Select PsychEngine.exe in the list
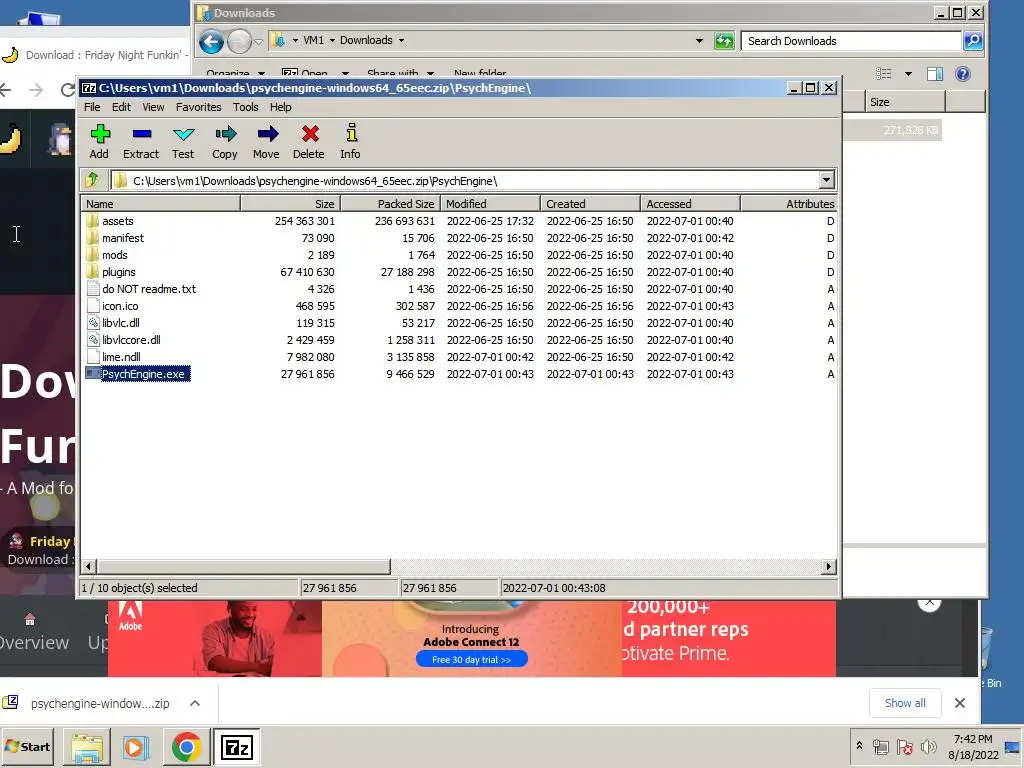This screenshot has width=1024, height=768. [143, 374]
